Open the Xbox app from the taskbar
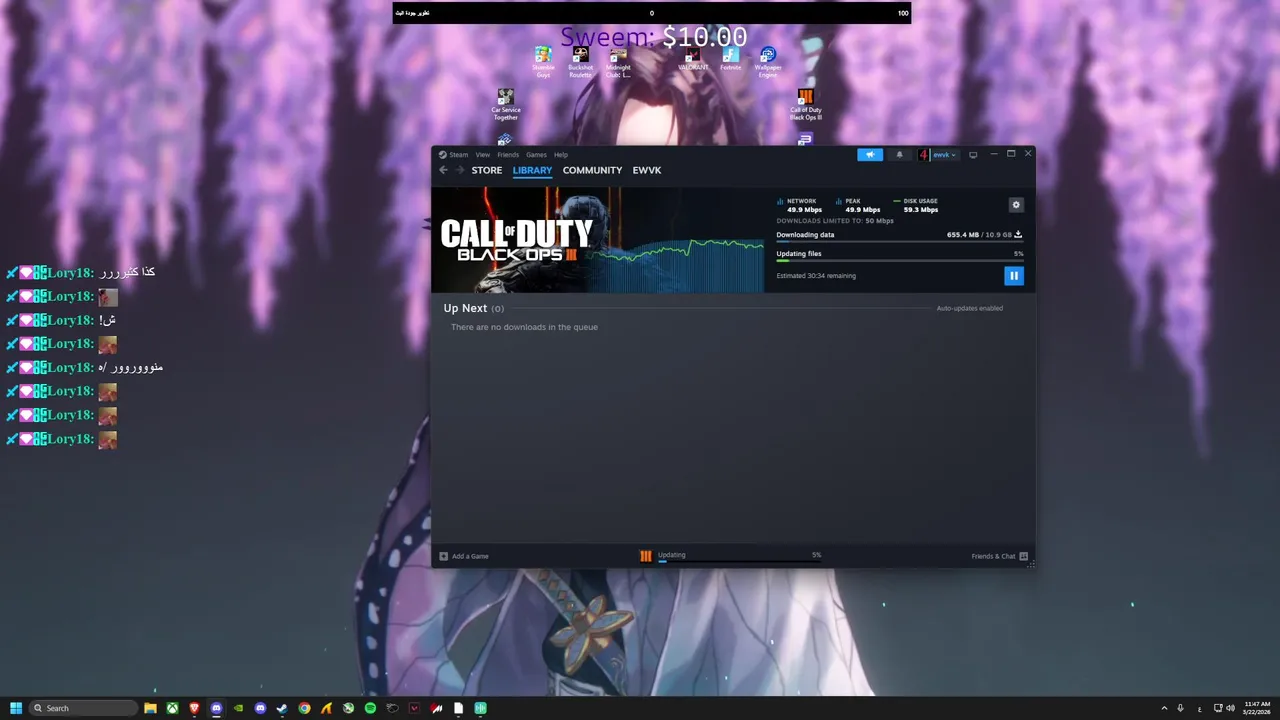The width and height of the screenshot is (1280, 720). pyautogui.click(x=172, y=708)
